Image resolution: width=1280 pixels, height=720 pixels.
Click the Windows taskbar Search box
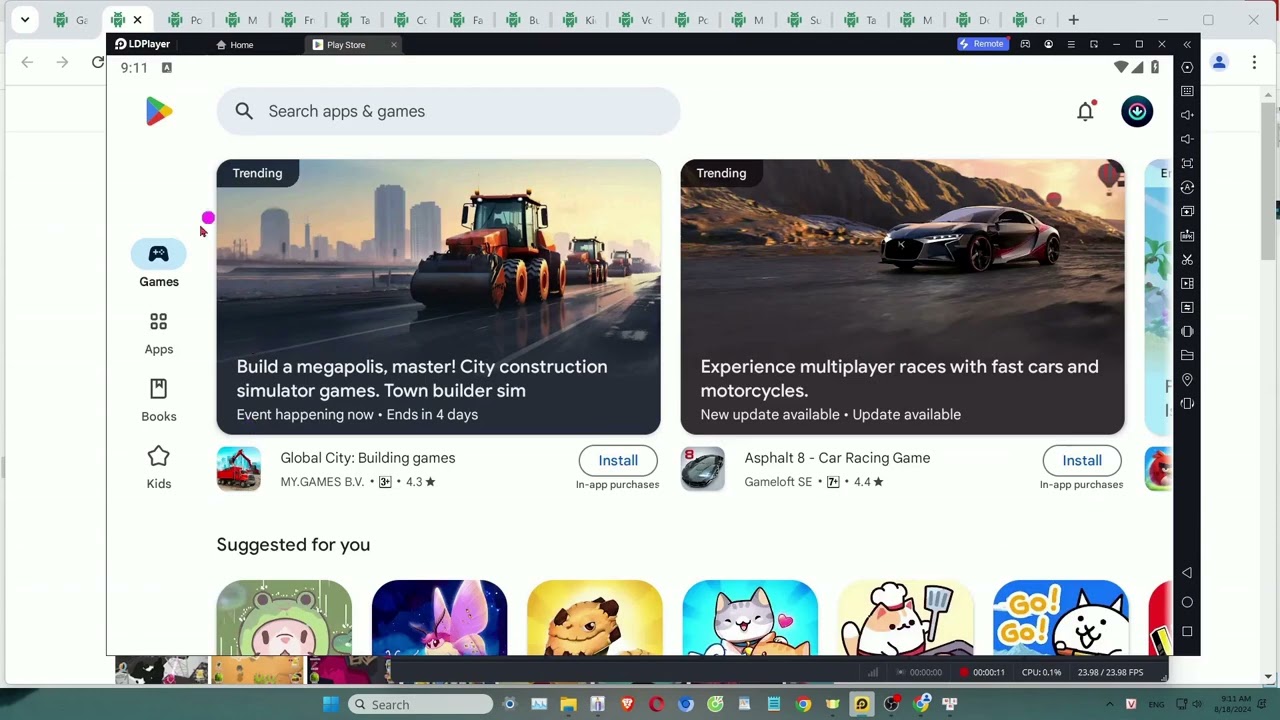(x=420, y=704)
